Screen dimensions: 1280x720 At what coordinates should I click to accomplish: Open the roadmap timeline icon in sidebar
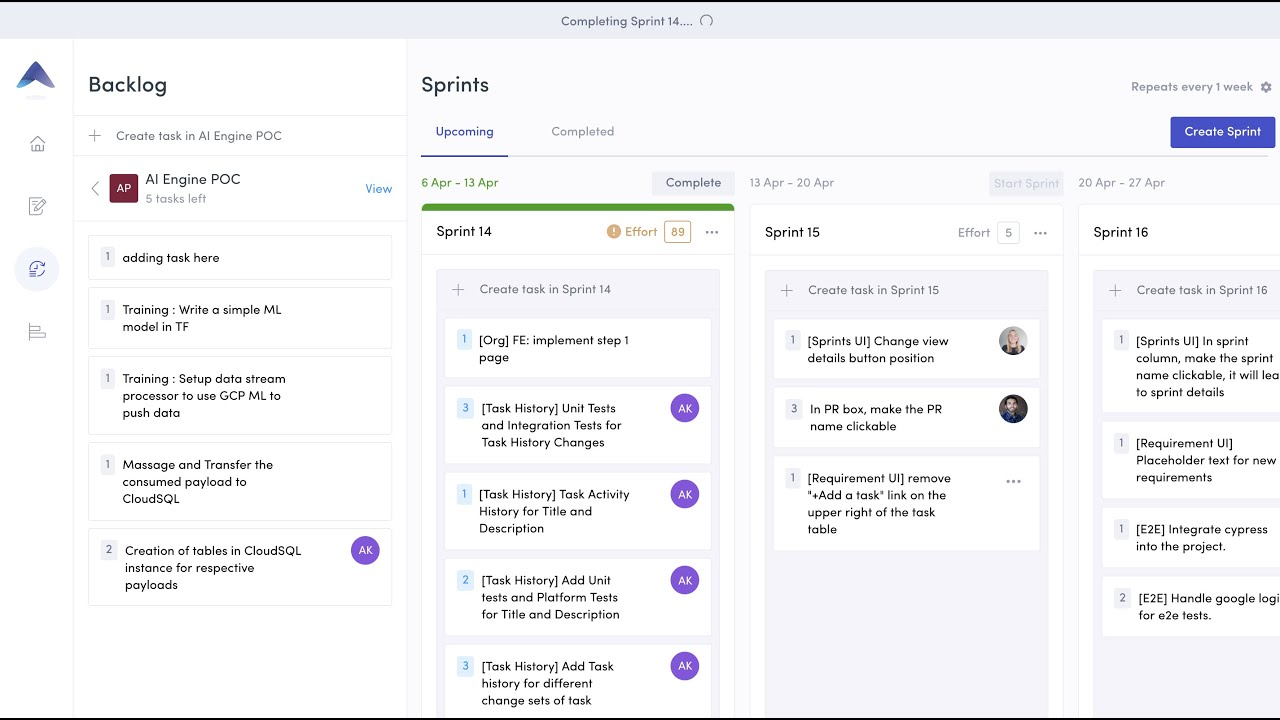tap(37, 332)
